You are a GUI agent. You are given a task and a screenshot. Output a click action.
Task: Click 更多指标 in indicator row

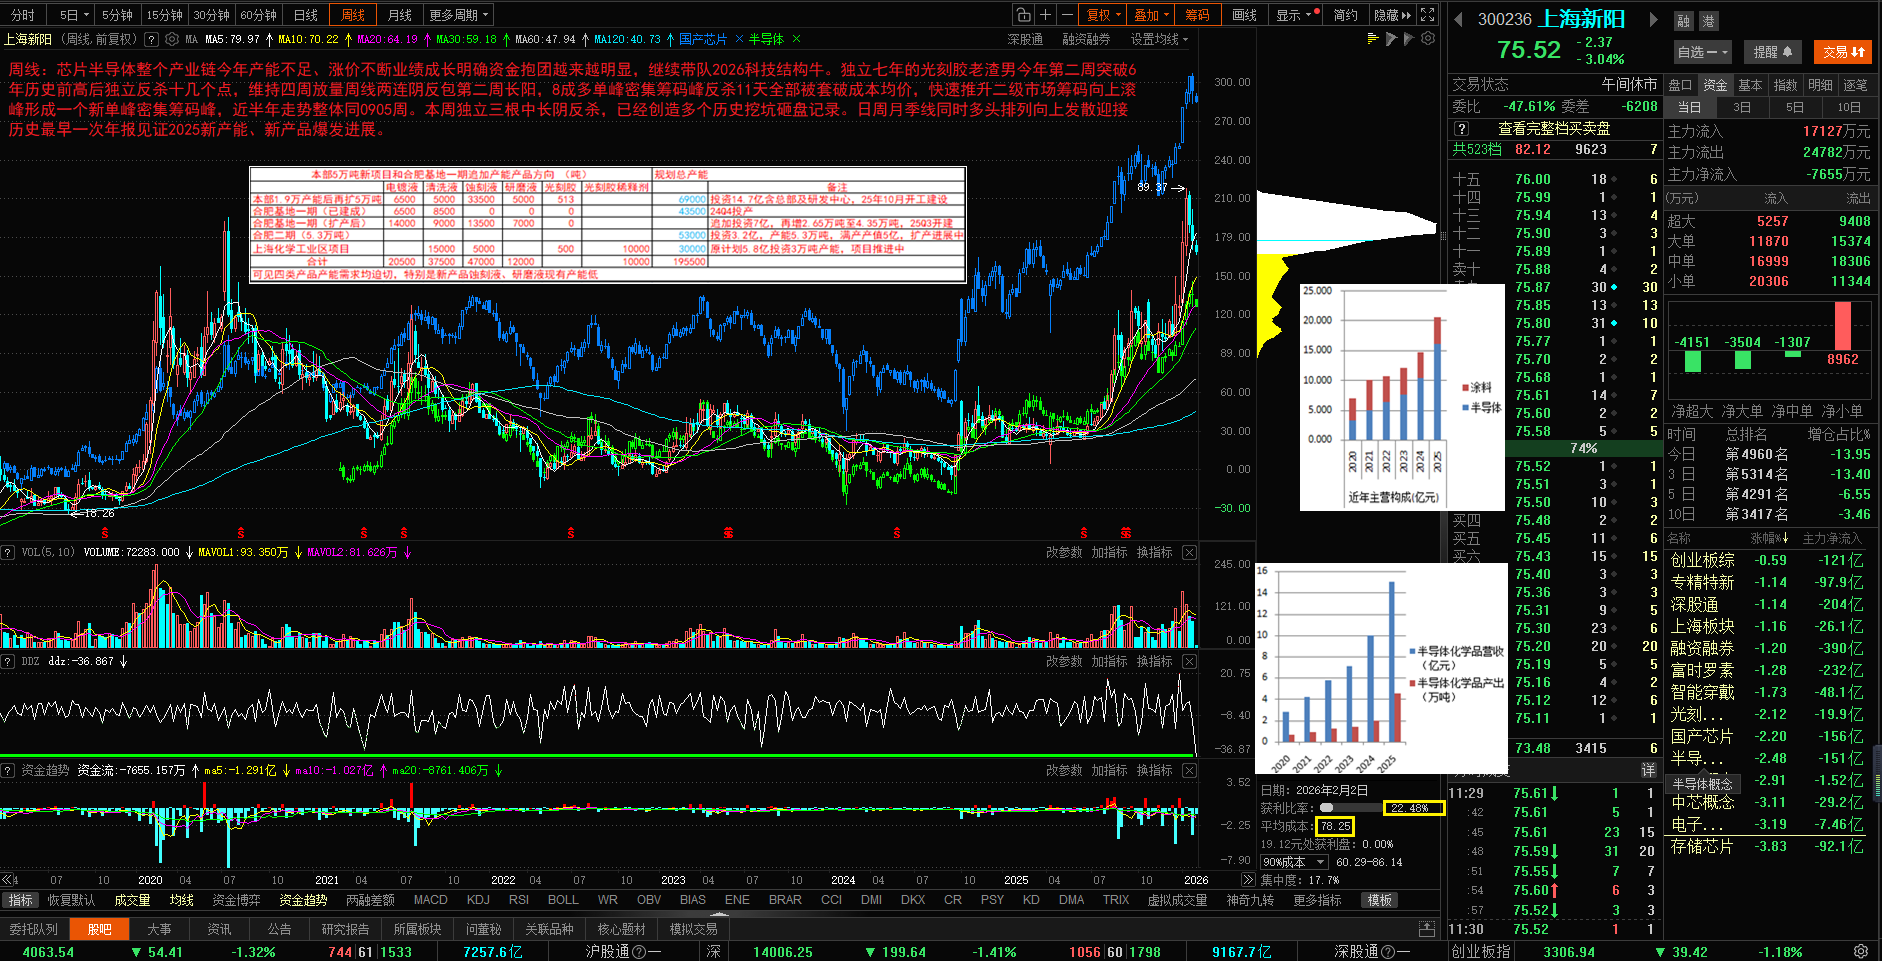click(1317, 900)
